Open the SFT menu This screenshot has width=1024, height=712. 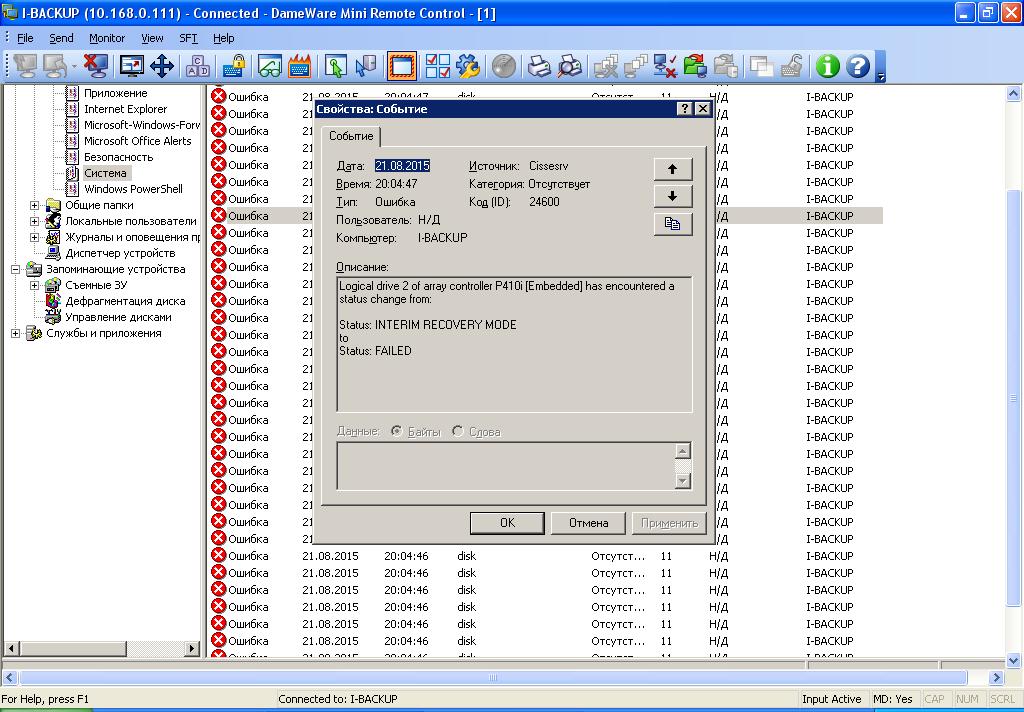click(x=188, y=38)
